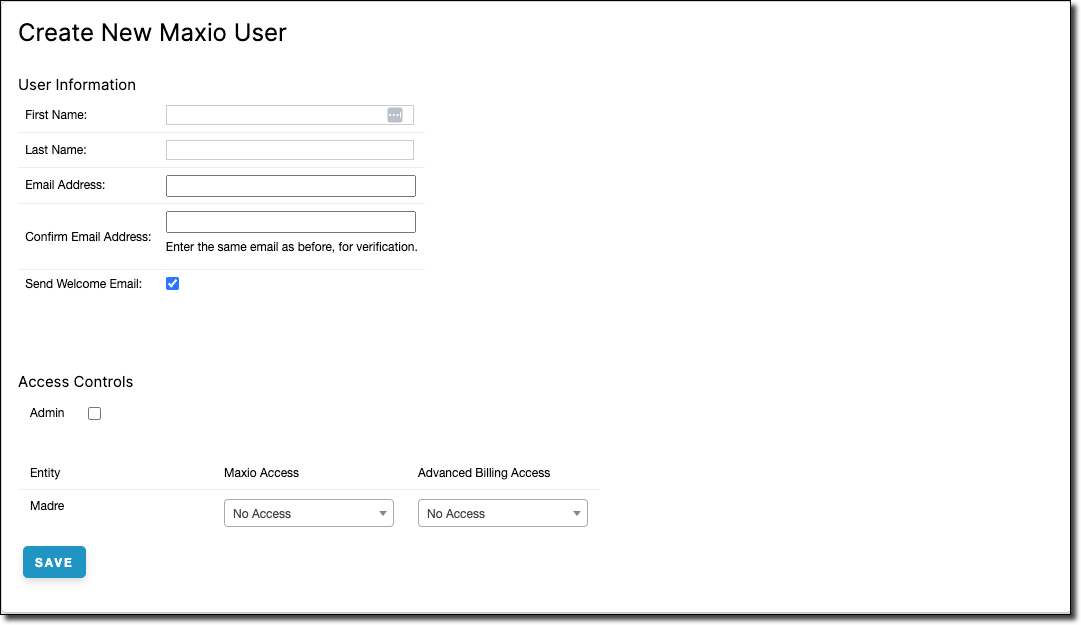Select the Email Address text box
The width and height of the screenshot is (1081, 625).
click(x=291, y=185)
